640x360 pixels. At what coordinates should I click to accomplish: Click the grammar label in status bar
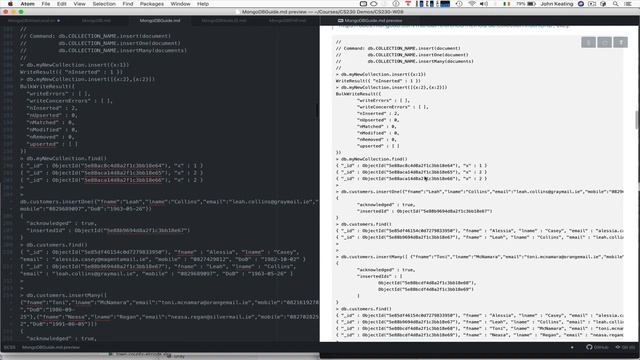point(9,347)
